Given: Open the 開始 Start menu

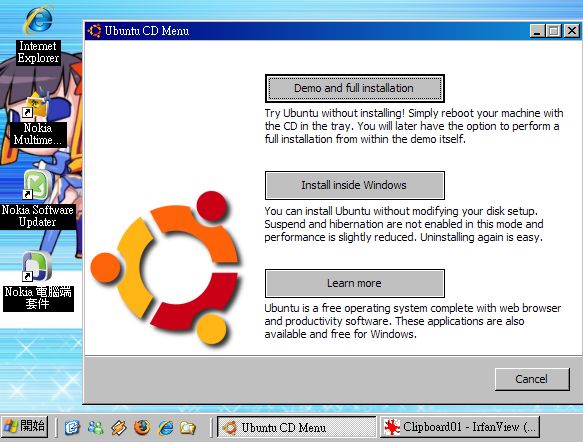Looking at the screenshot, I should click(25, 426).
